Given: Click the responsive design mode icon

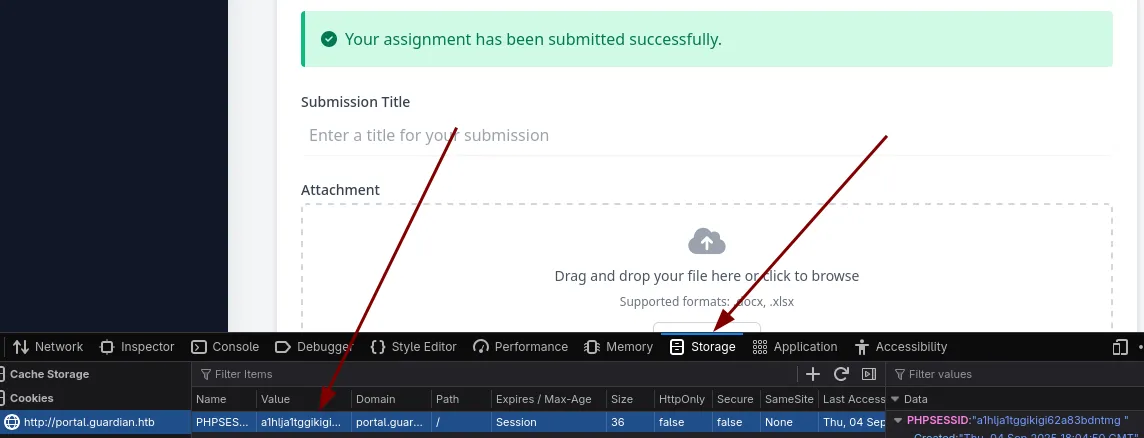Looking at the screenshot, I should coord(1119,347).
